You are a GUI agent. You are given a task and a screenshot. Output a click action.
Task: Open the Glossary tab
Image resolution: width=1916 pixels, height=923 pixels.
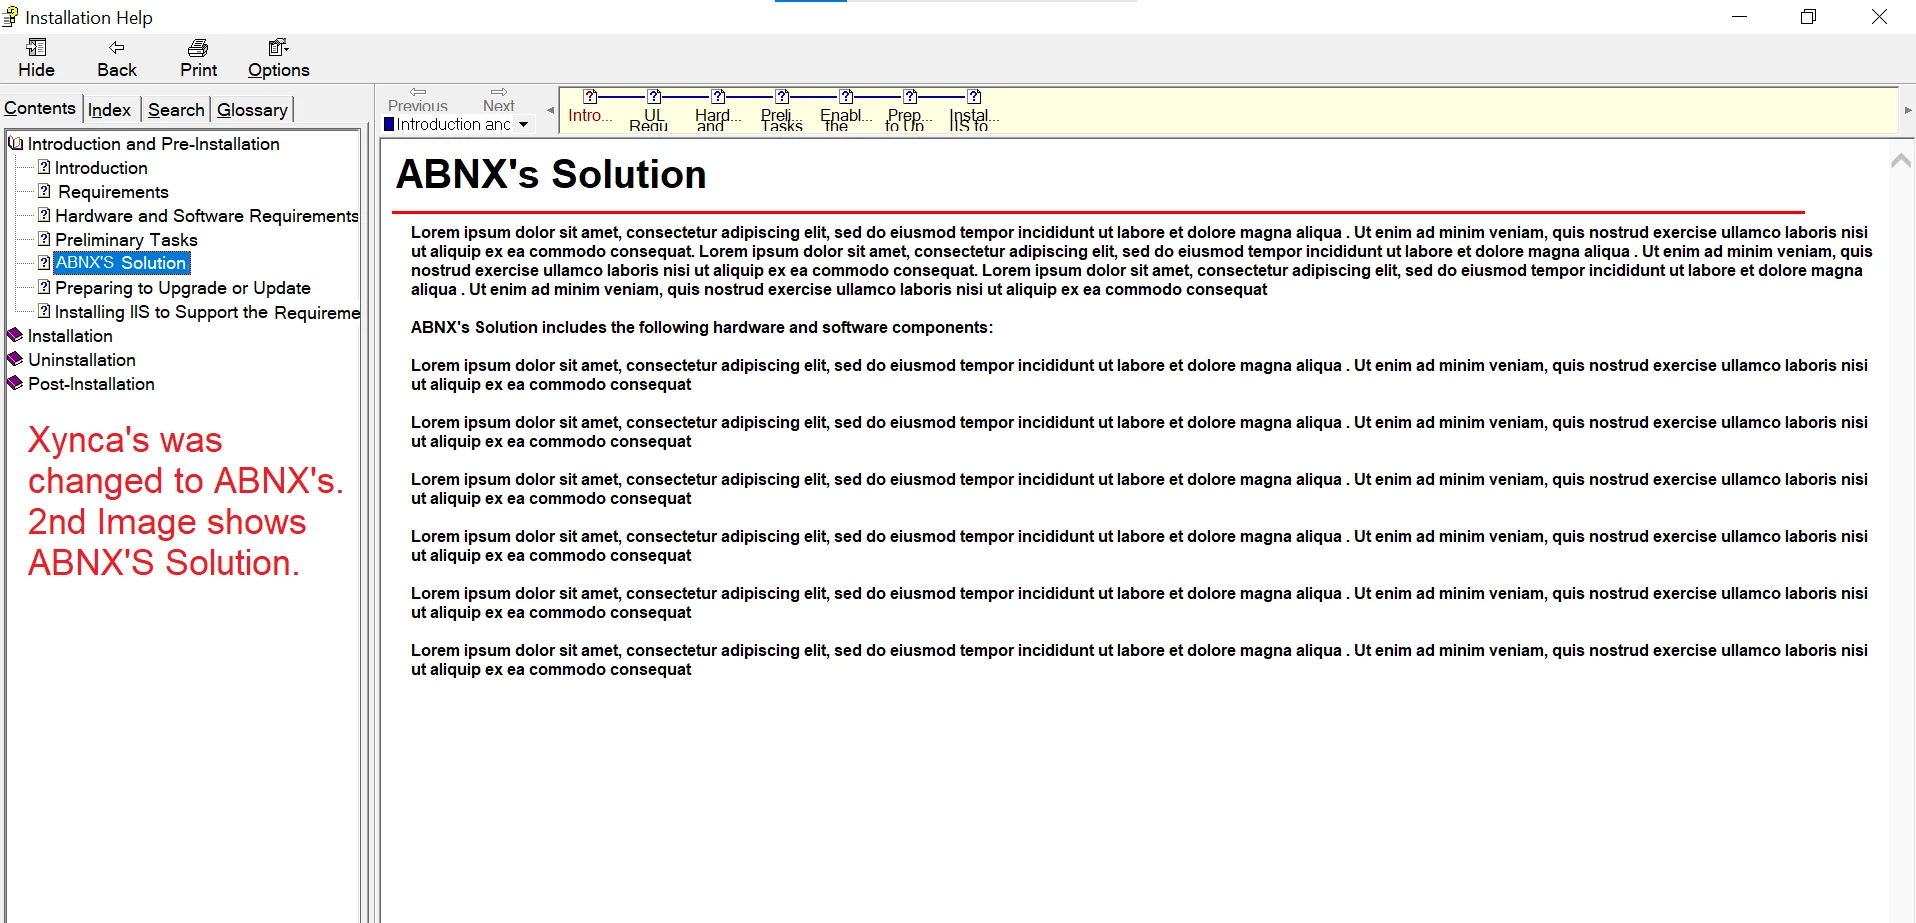(x=252, y=110)
